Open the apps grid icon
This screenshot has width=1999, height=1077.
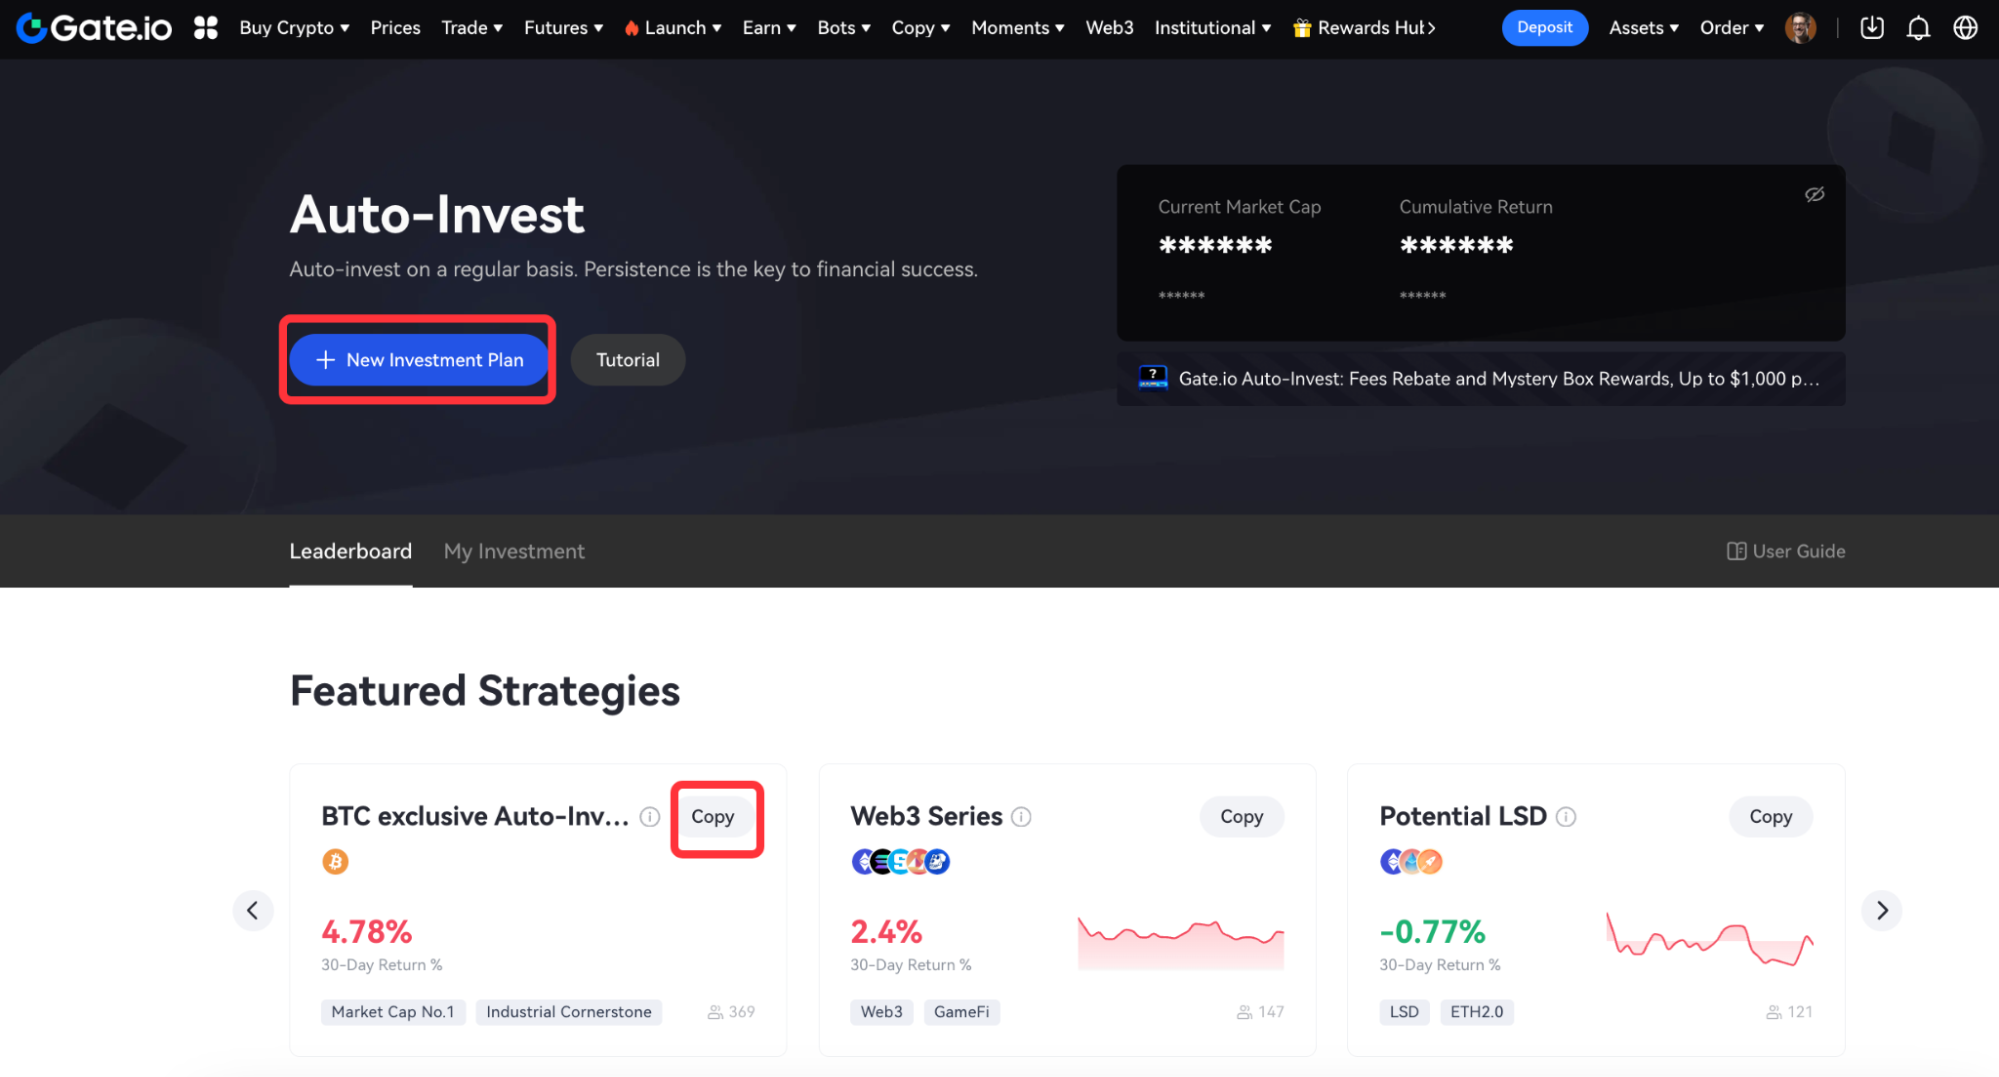click(x=206, y=28)
